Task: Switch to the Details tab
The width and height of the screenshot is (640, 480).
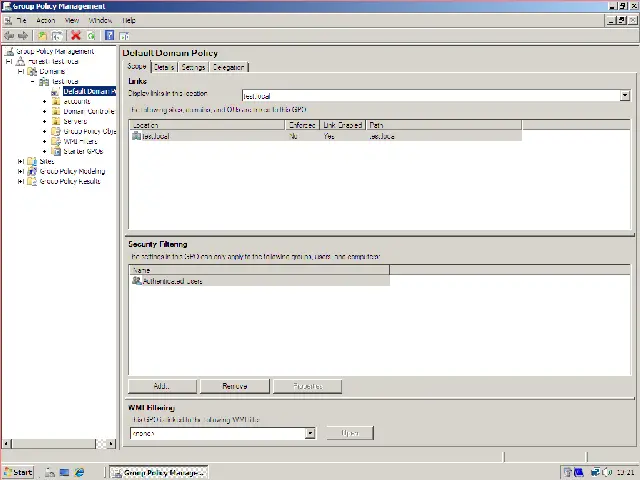Action: pyautogui.click(x=164, y=67)
